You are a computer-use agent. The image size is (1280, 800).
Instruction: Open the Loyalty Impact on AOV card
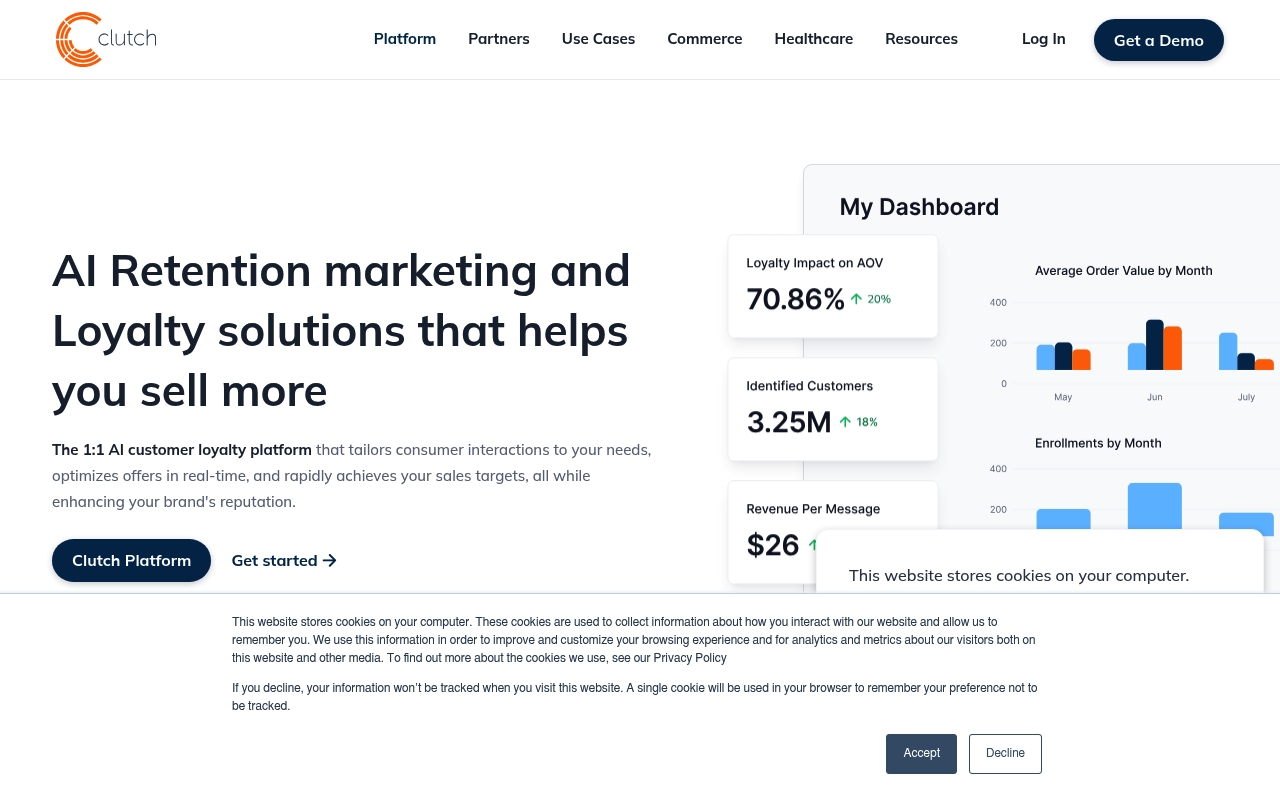coord(833,287)
